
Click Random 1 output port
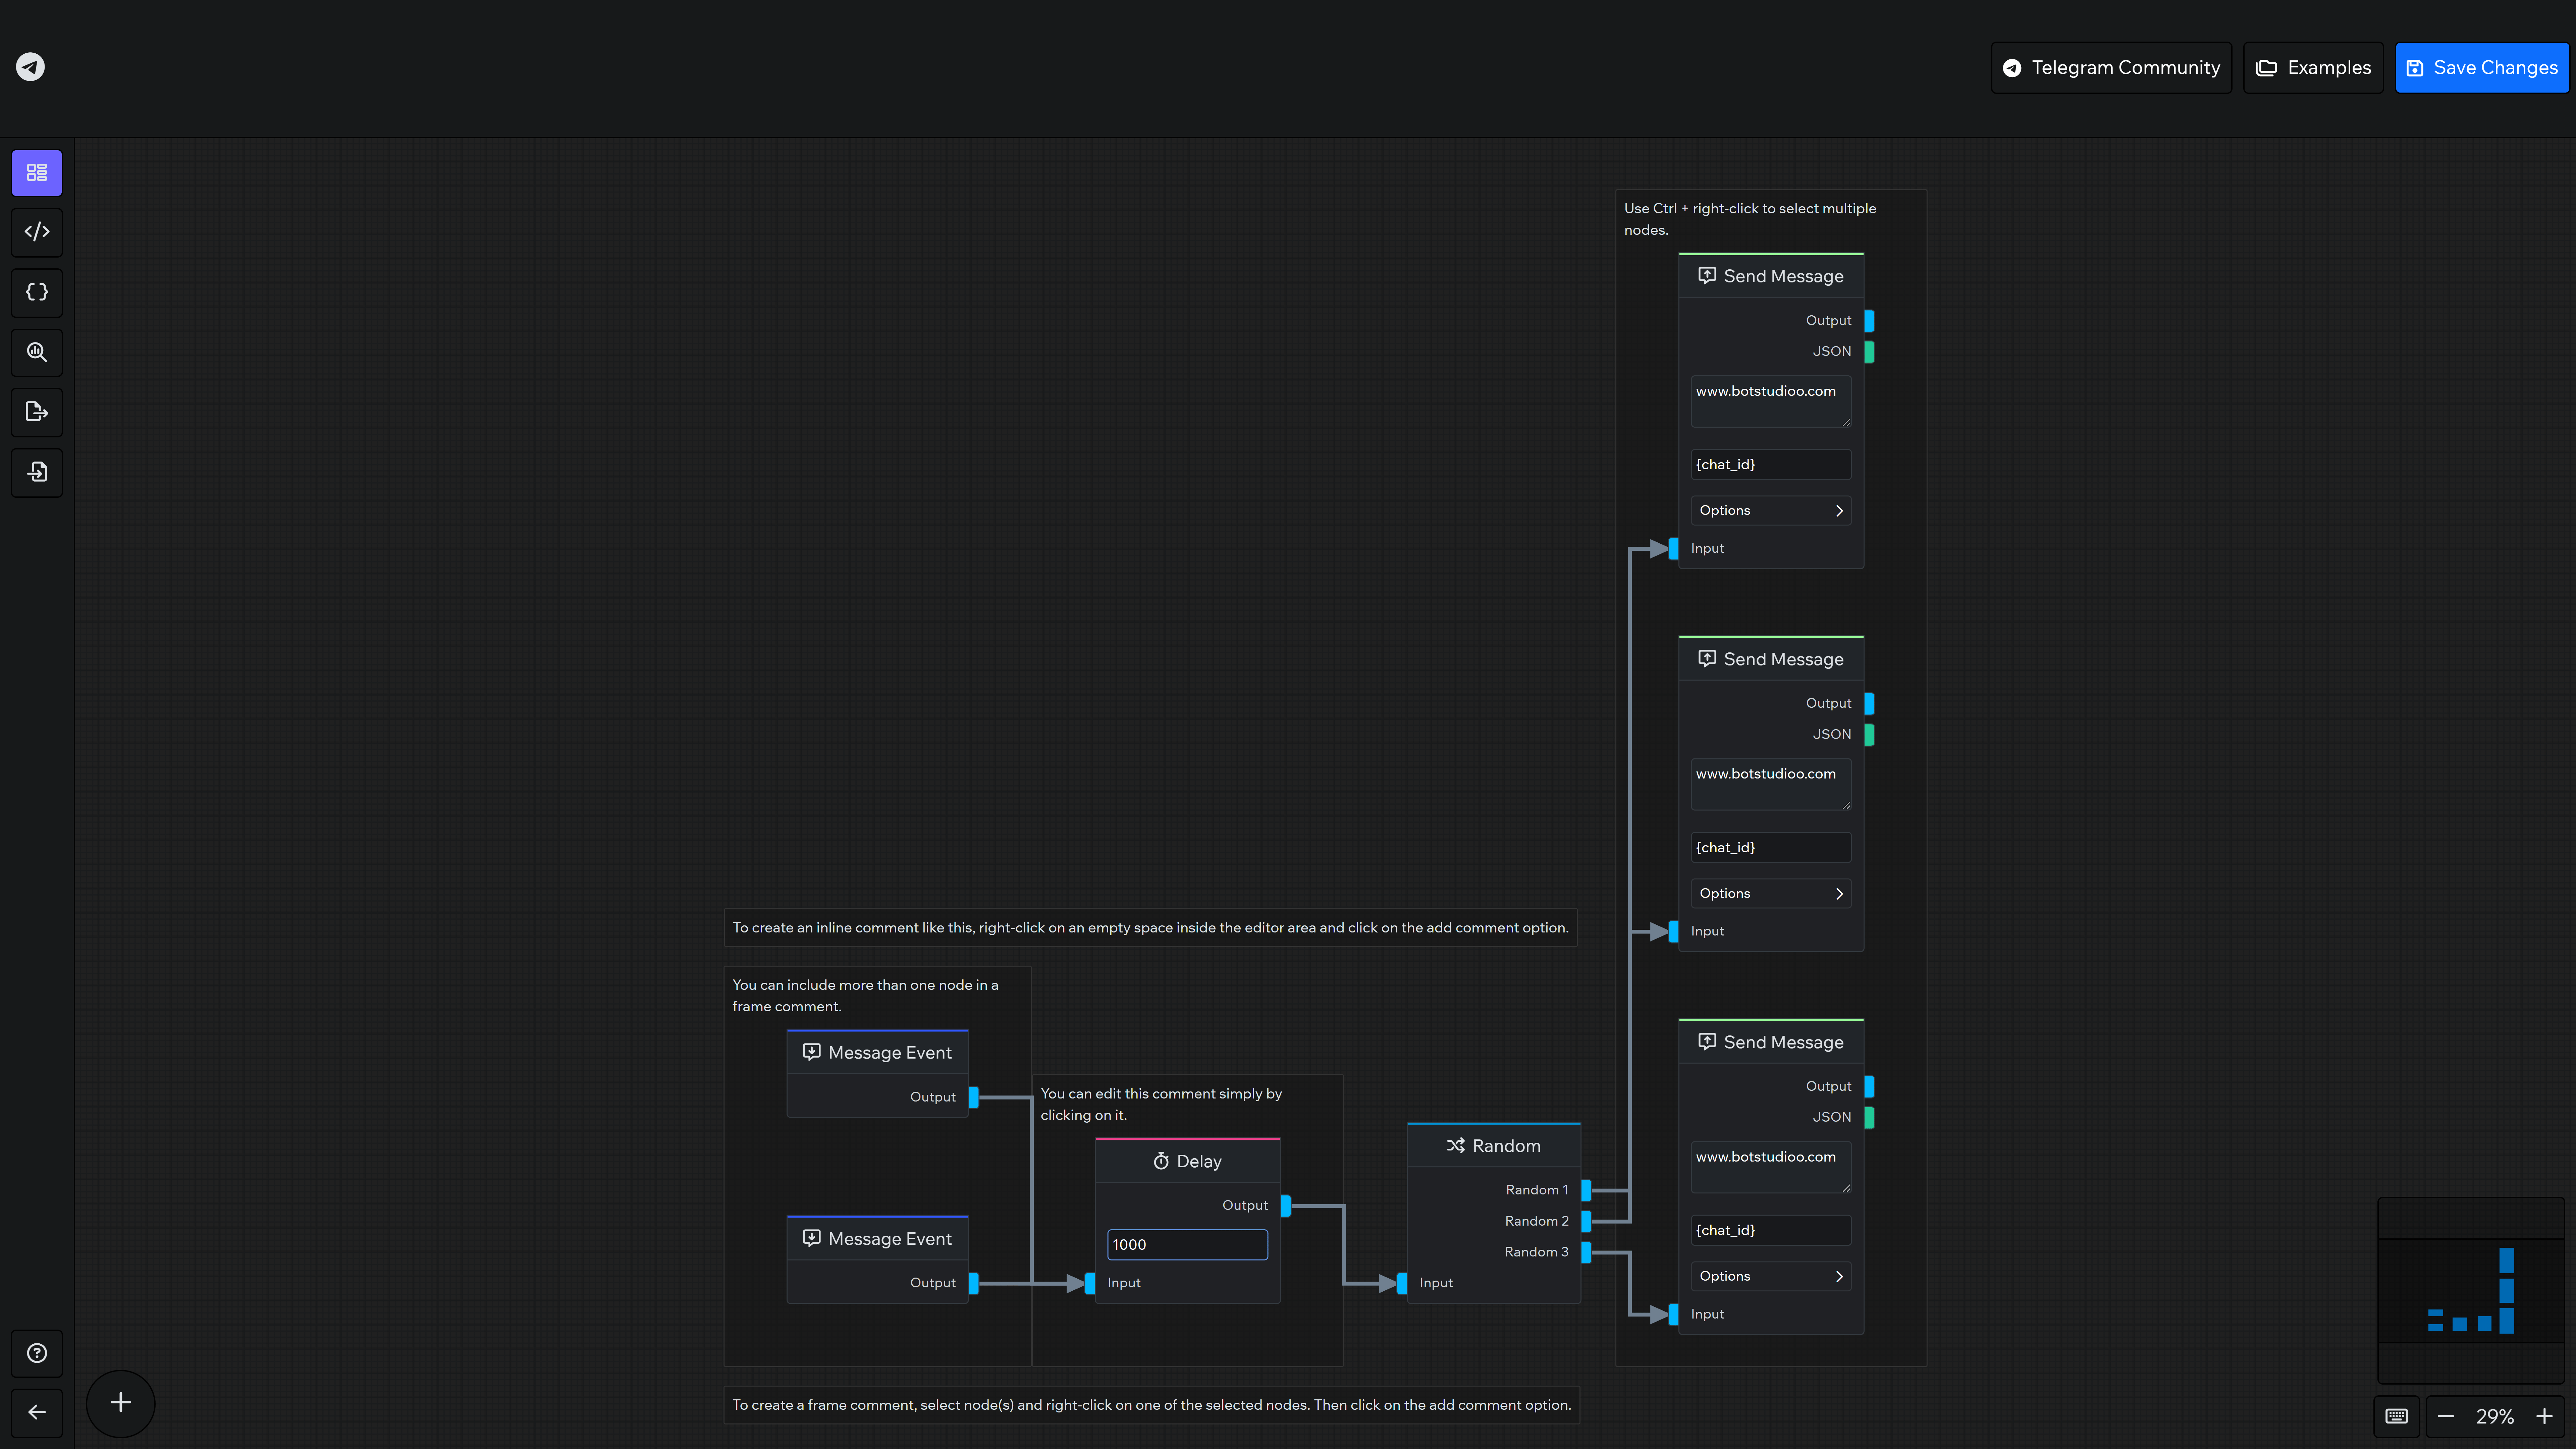[1586, 1190]
